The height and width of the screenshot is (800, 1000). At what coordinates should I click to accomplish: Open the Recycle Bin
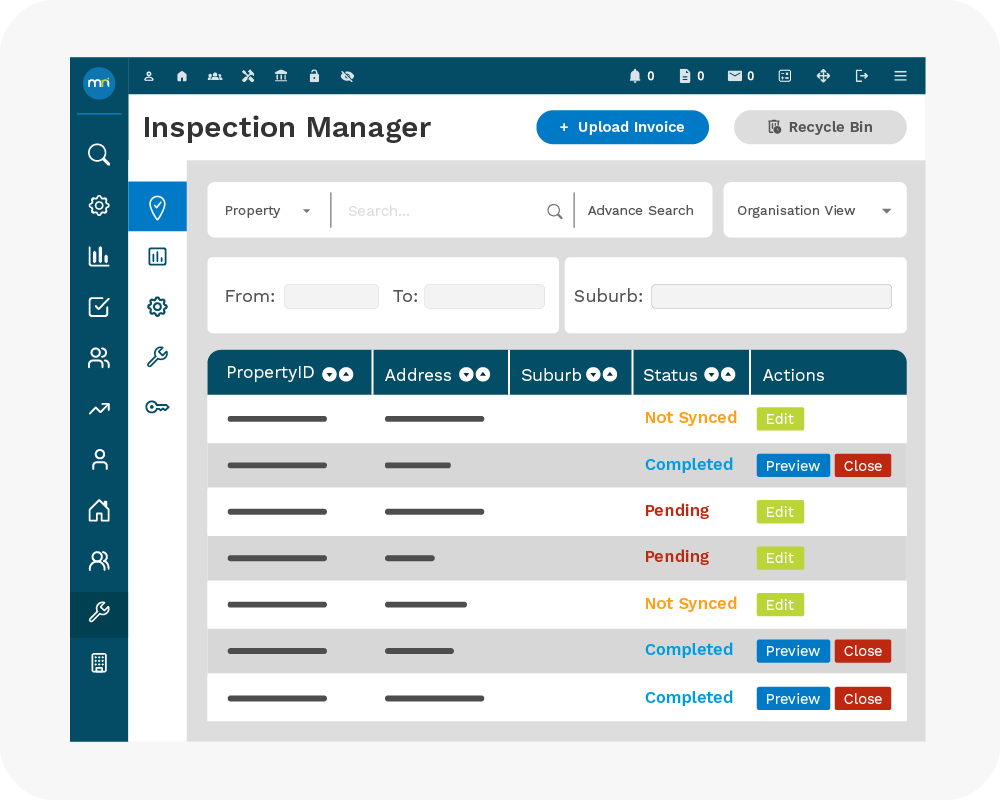pos(820,127)
